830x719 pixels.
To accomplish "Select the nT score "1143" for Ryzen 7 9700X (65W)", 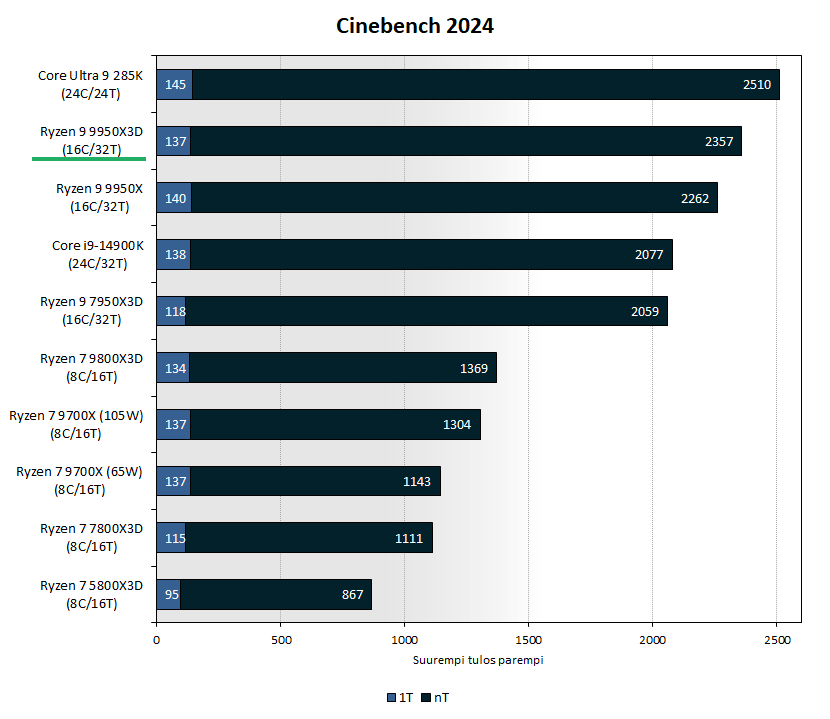I will point(417,481).
